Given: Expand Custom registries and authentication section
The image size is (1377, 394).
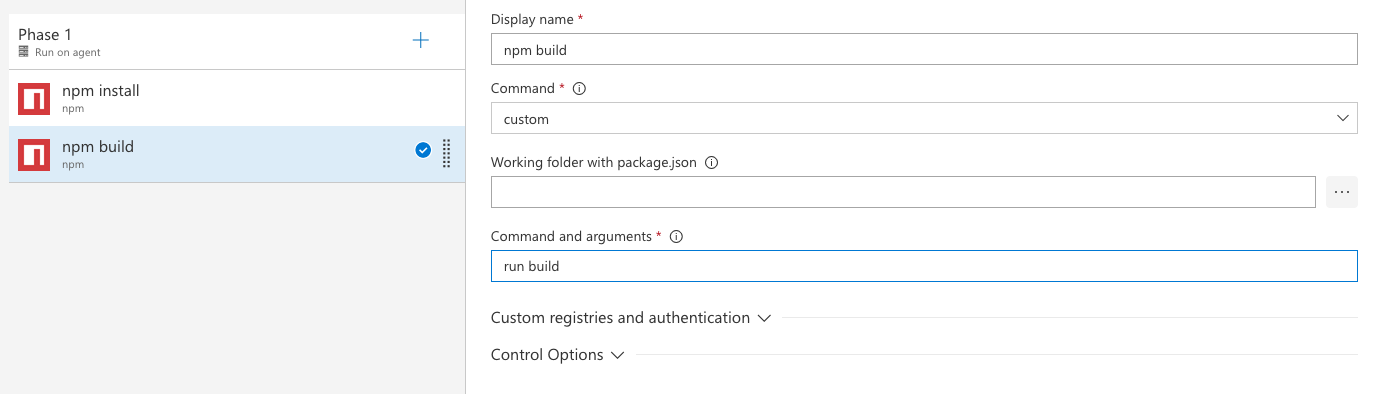Looking at the screenshot, I should (x=631, y=318).
